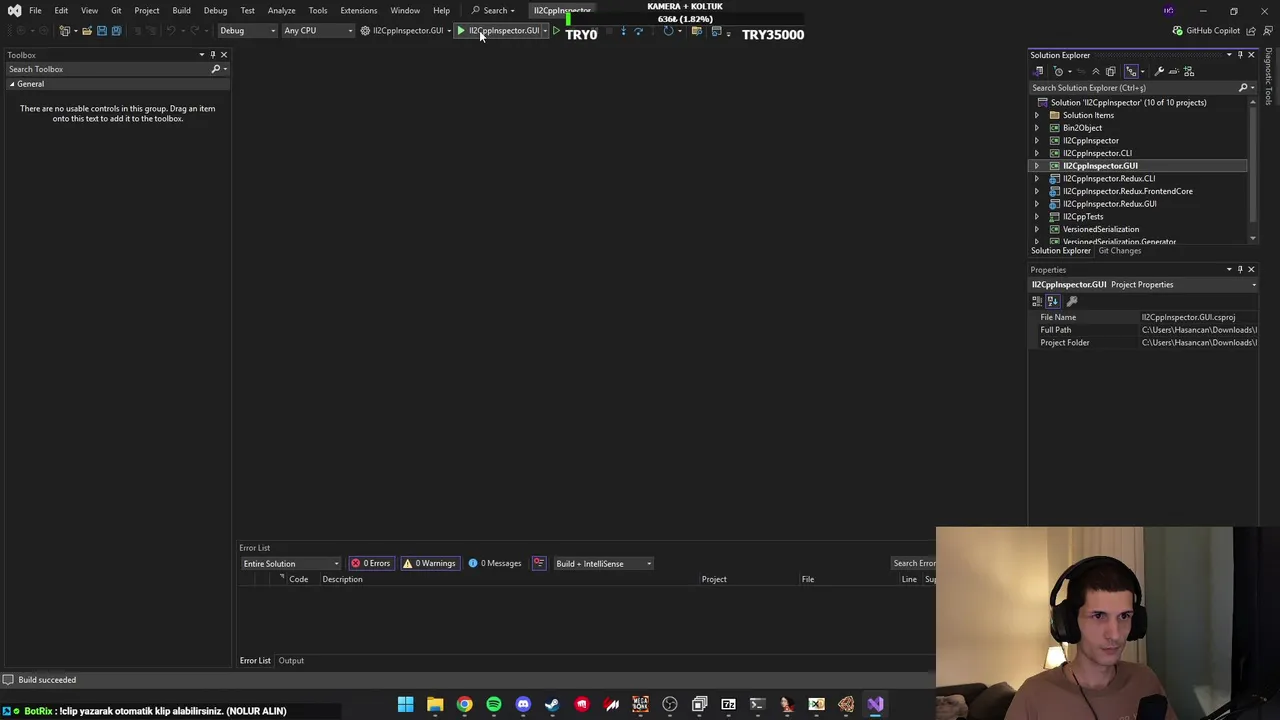
Task: Open 7-Zip from the taskbar
Action: (728, 704)
